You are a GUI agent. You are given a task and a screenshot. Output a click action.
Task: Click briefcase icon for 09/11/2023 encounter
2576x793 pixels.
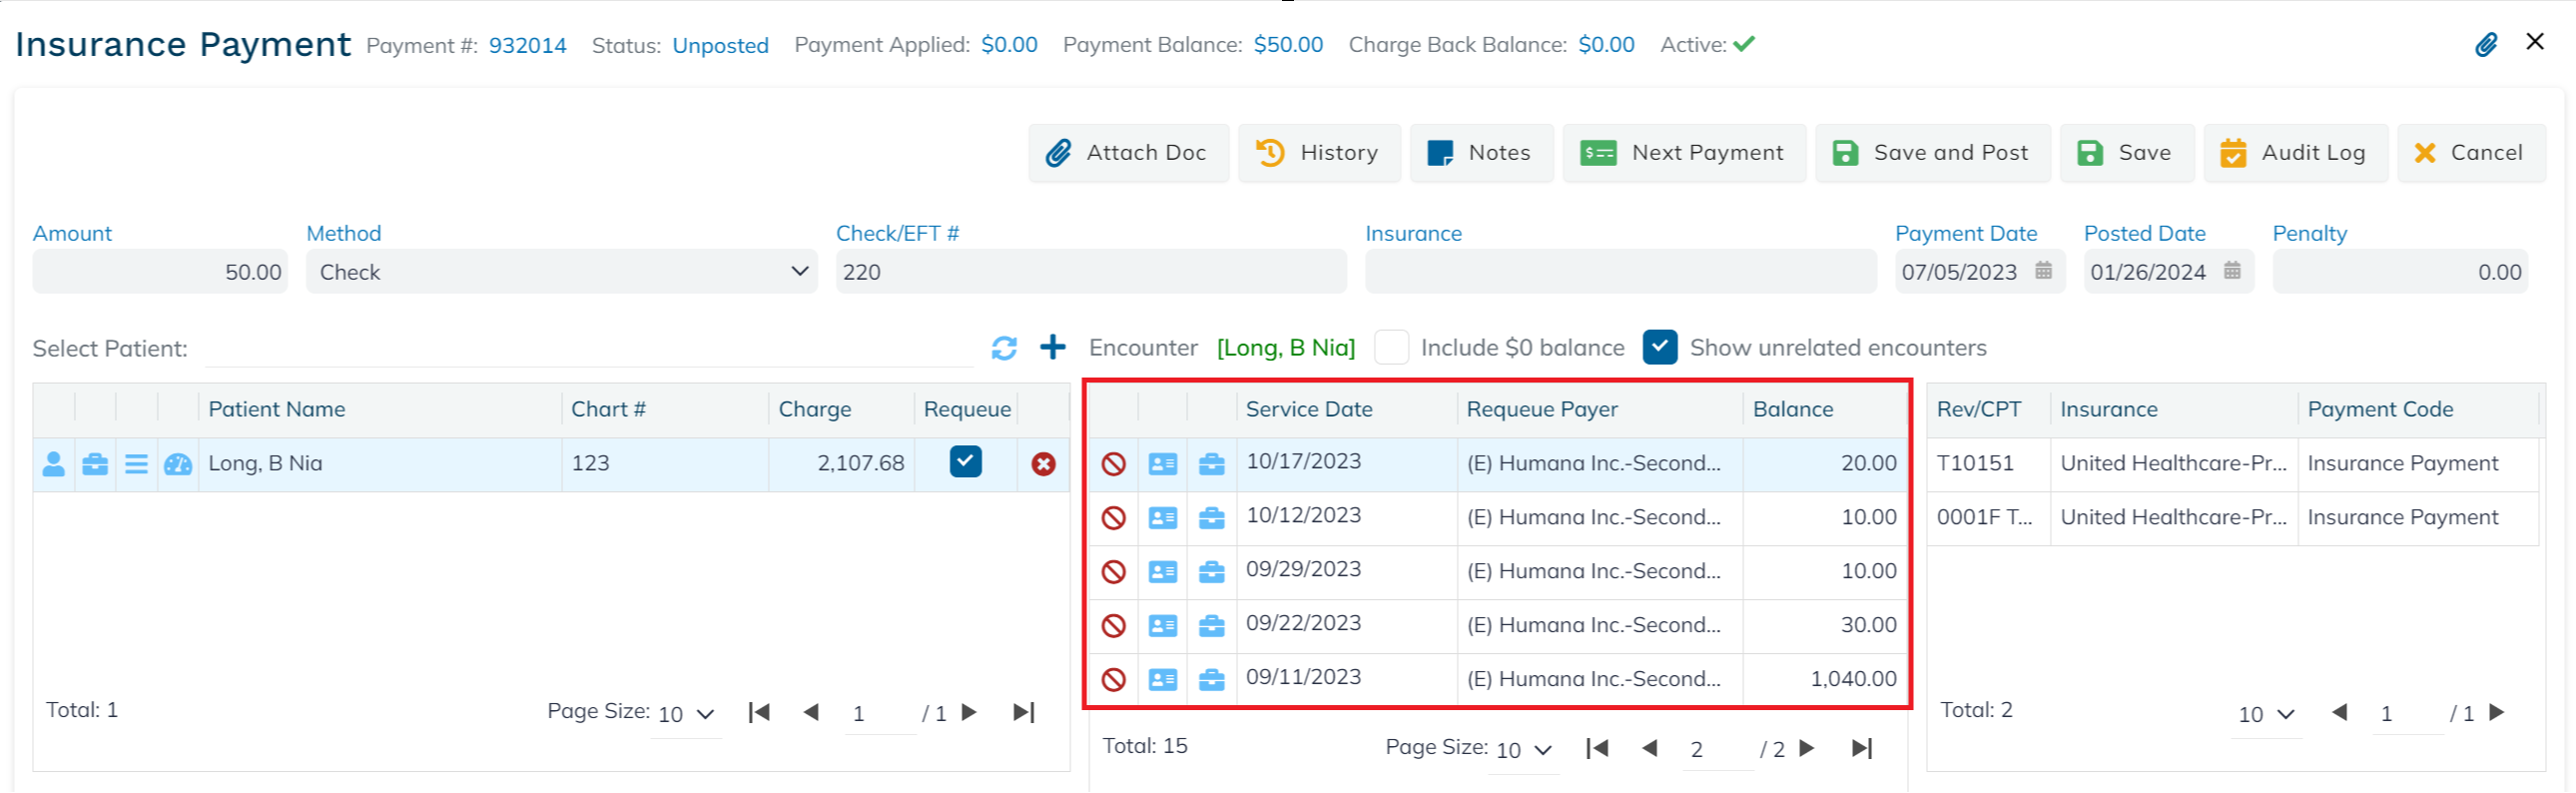pos(1211,680)
